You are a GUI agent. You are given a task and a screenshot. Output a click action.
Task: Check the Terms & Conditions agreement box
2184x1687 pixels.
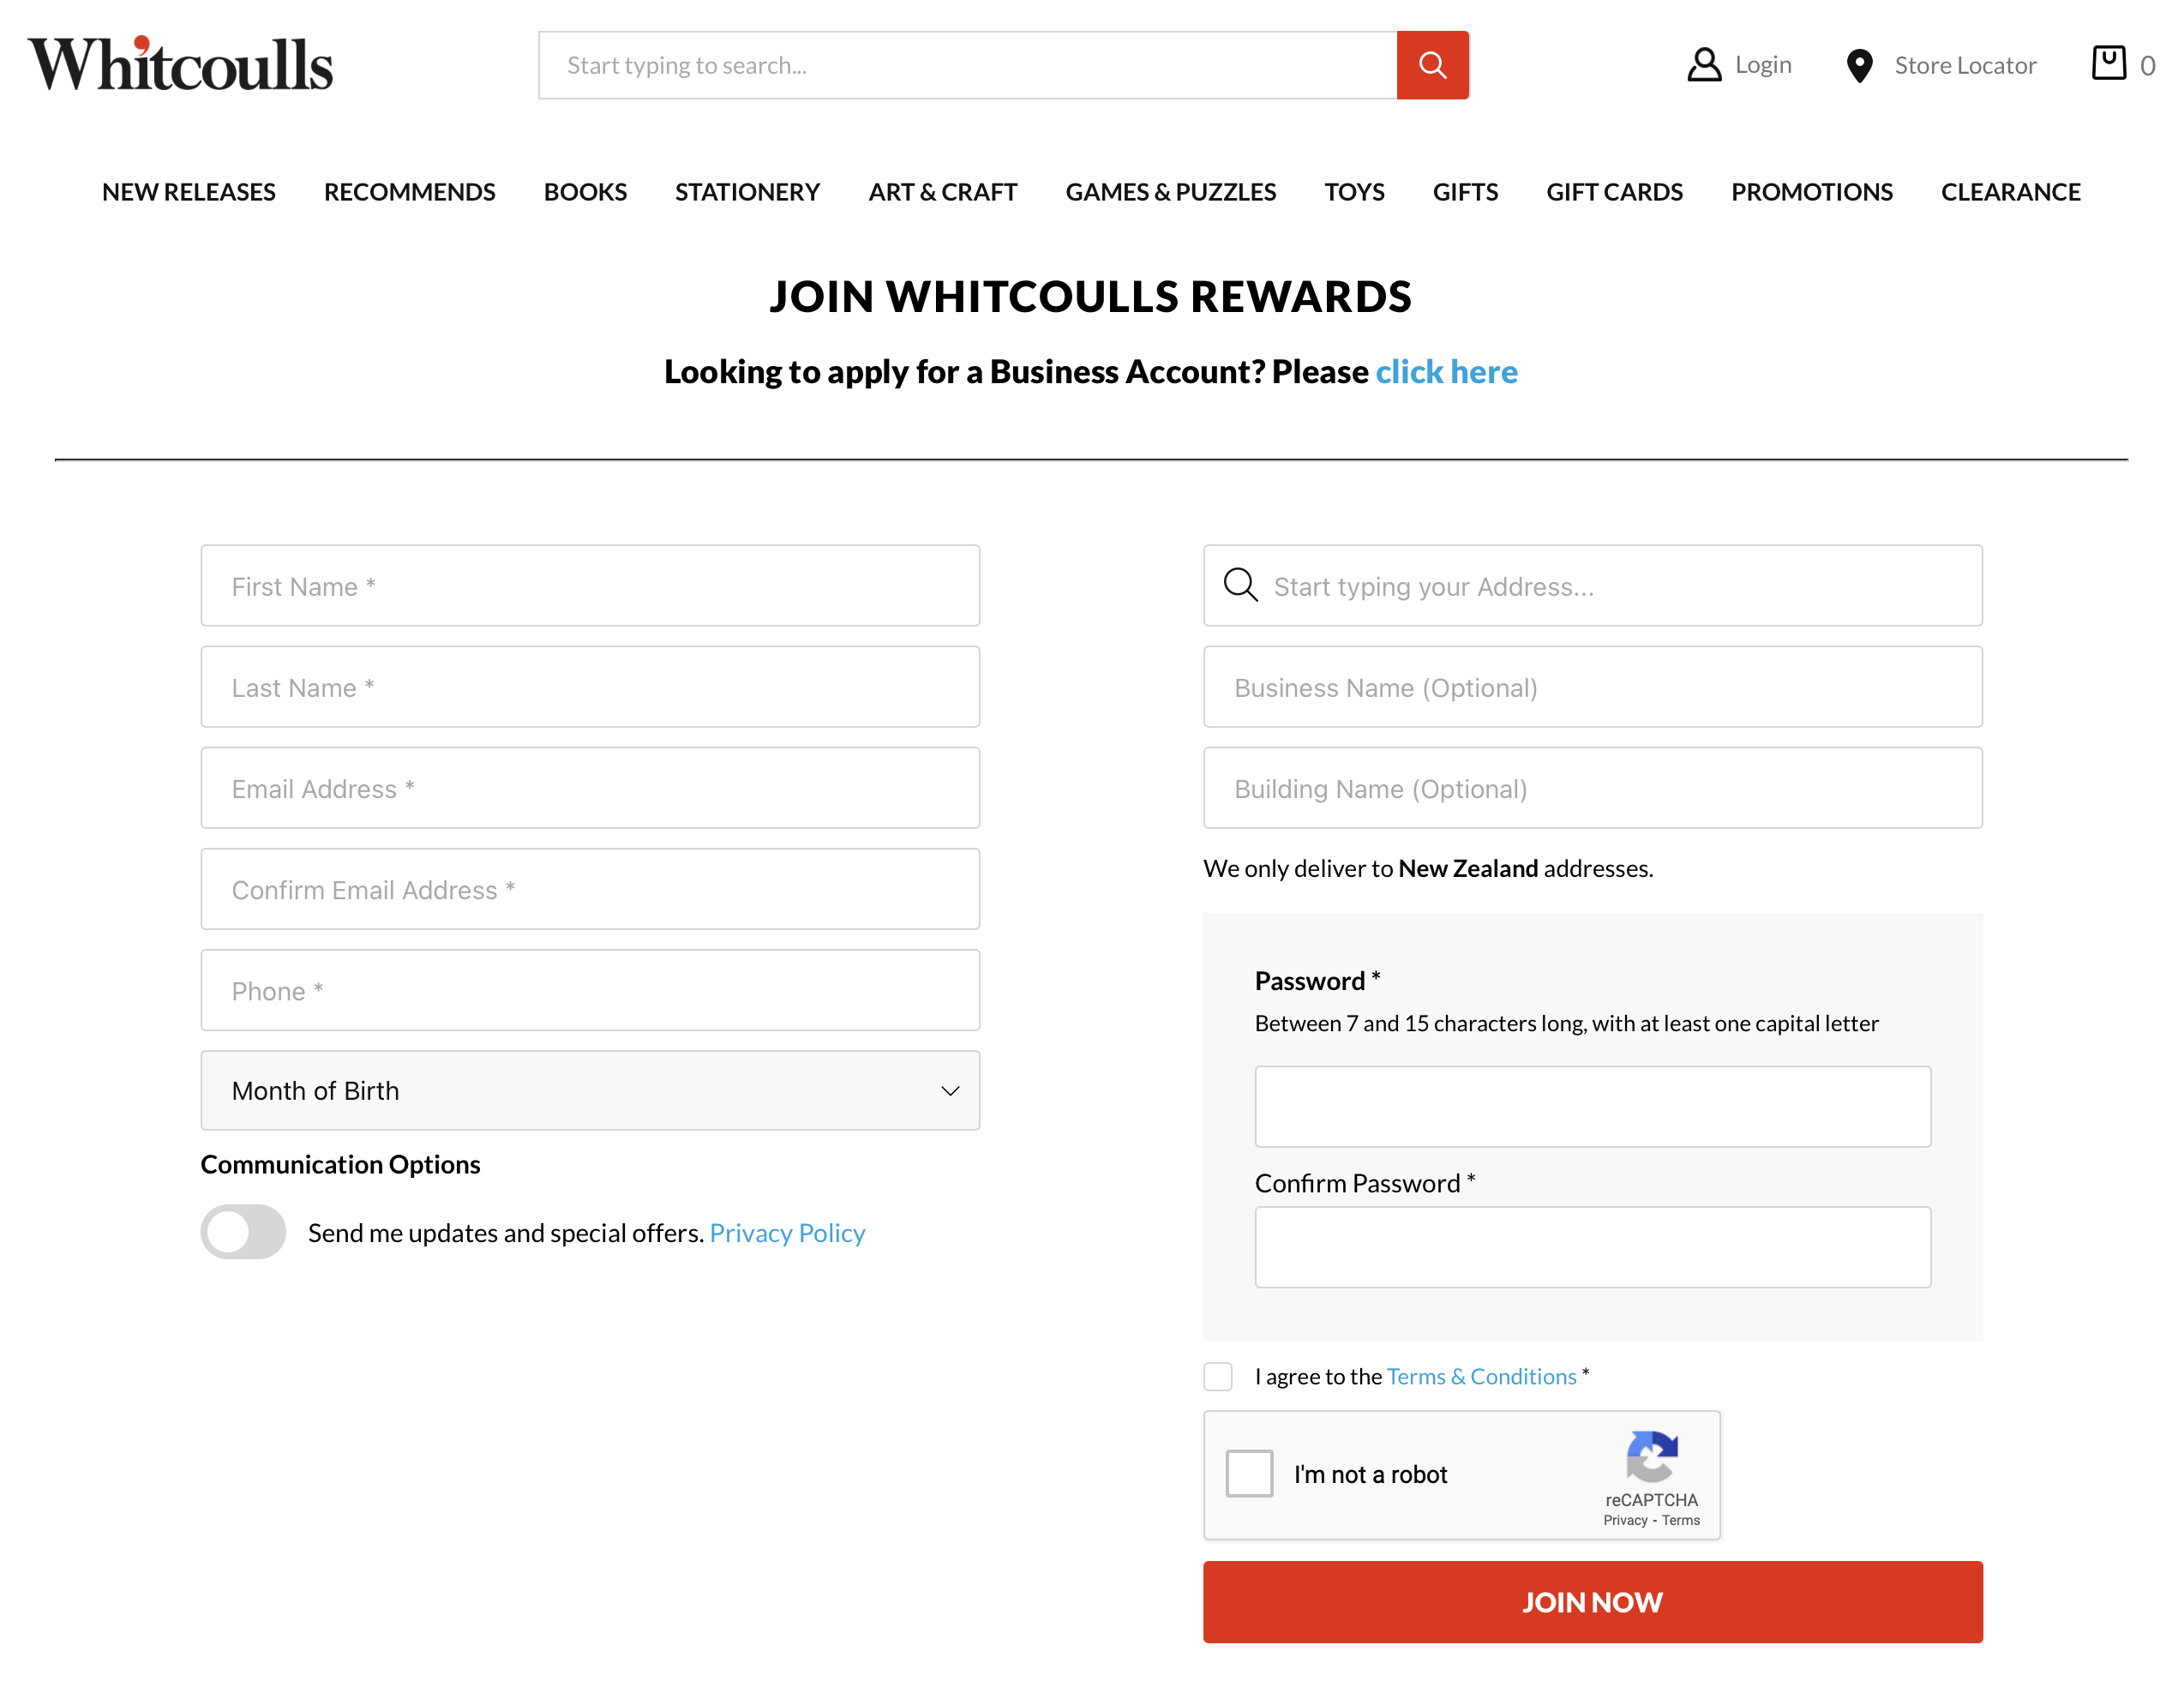click(x=1217, y=1376)
